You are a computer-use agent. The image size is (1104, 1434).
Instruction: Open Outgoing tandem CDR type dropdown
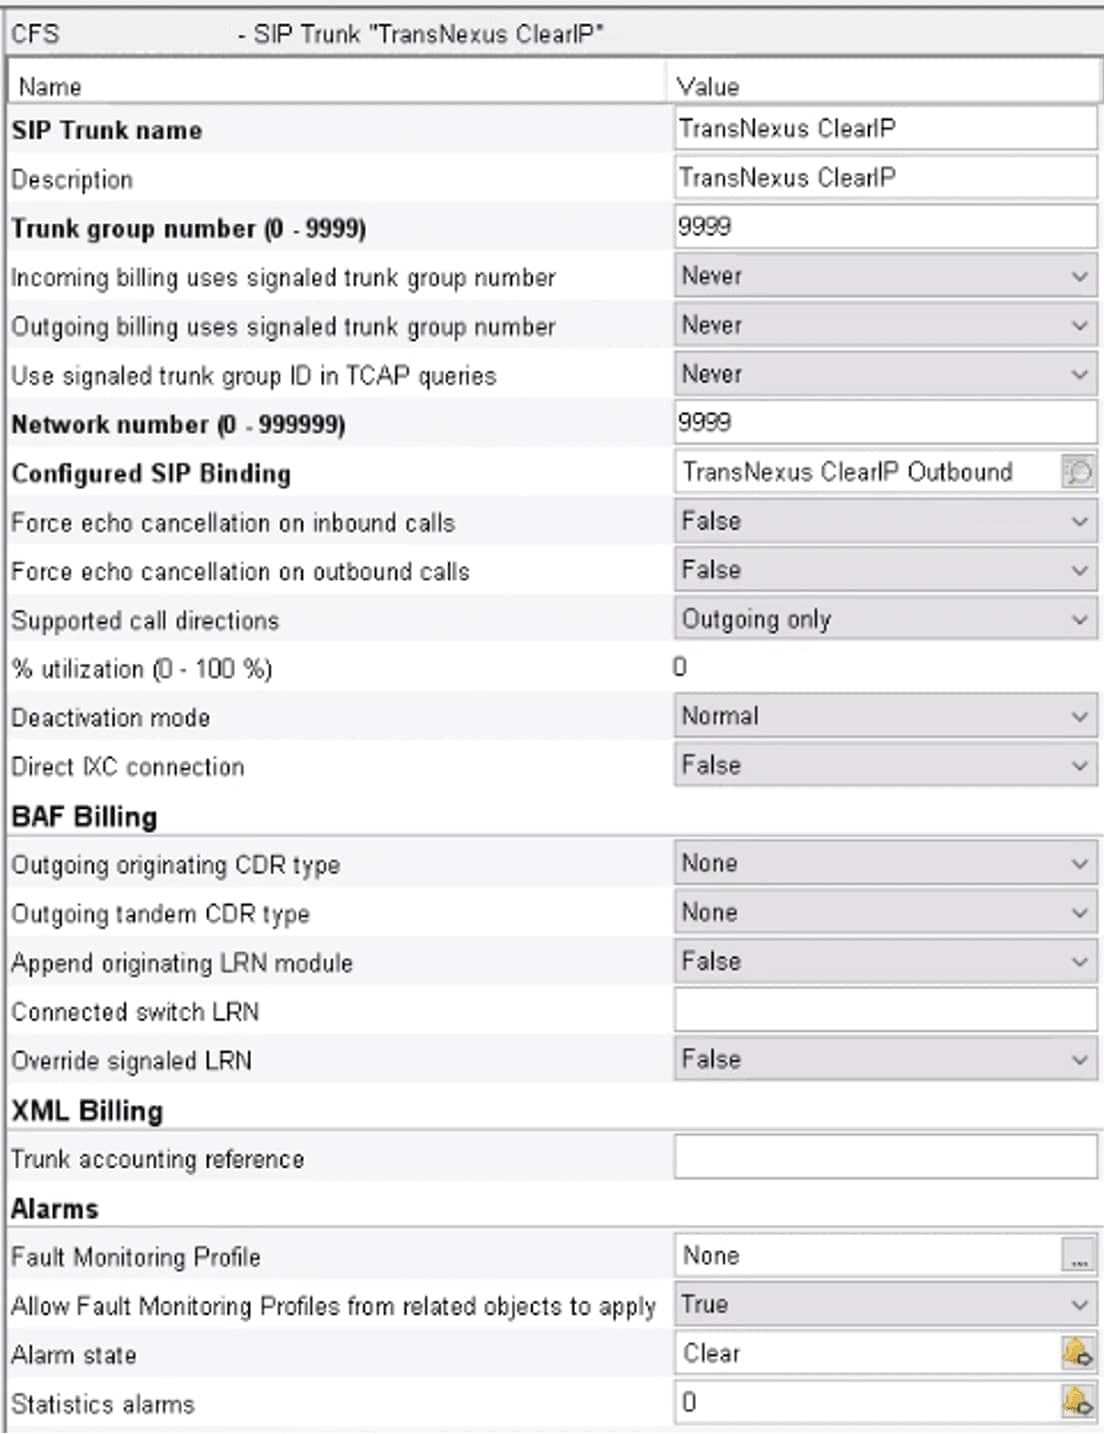885,913
